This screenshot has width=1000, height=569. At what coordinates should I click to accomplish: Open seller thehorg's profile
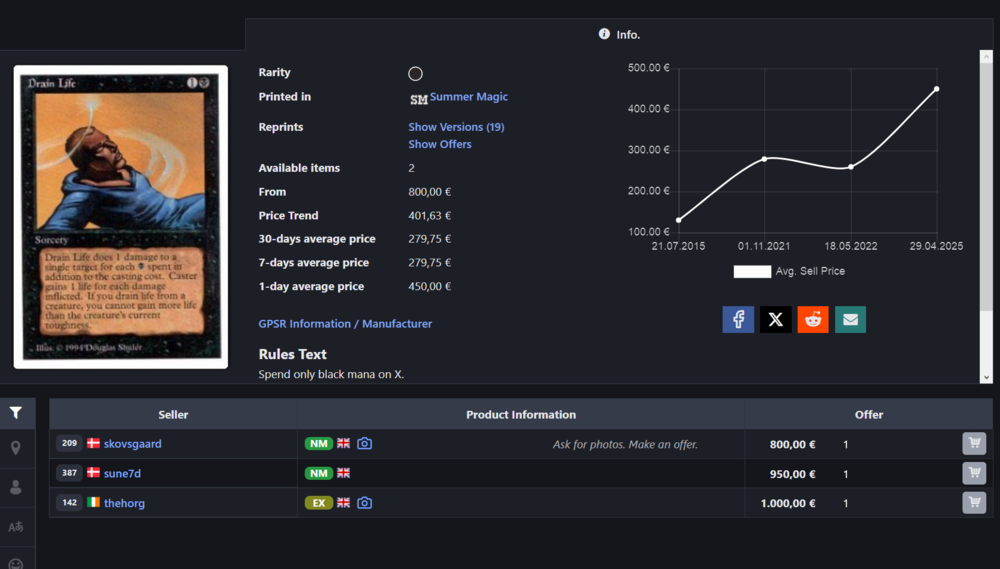tap(124, 503)
